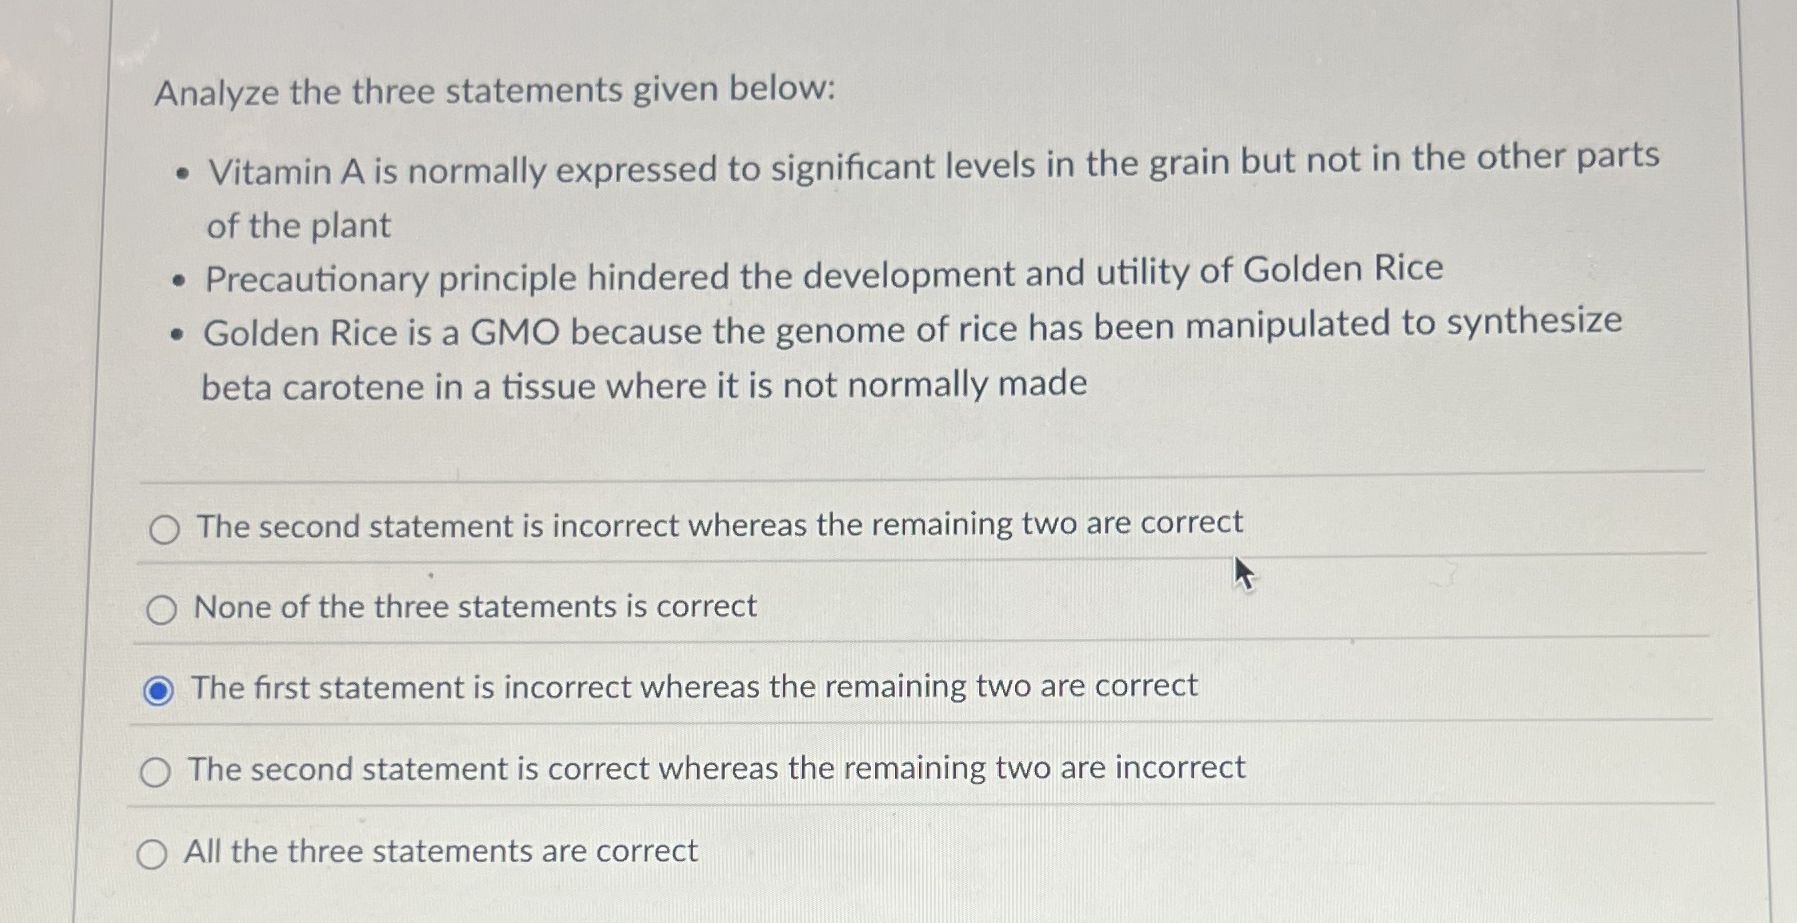
Task: Choose 'None of the three statements is correct'
Action: pos(163,608)
